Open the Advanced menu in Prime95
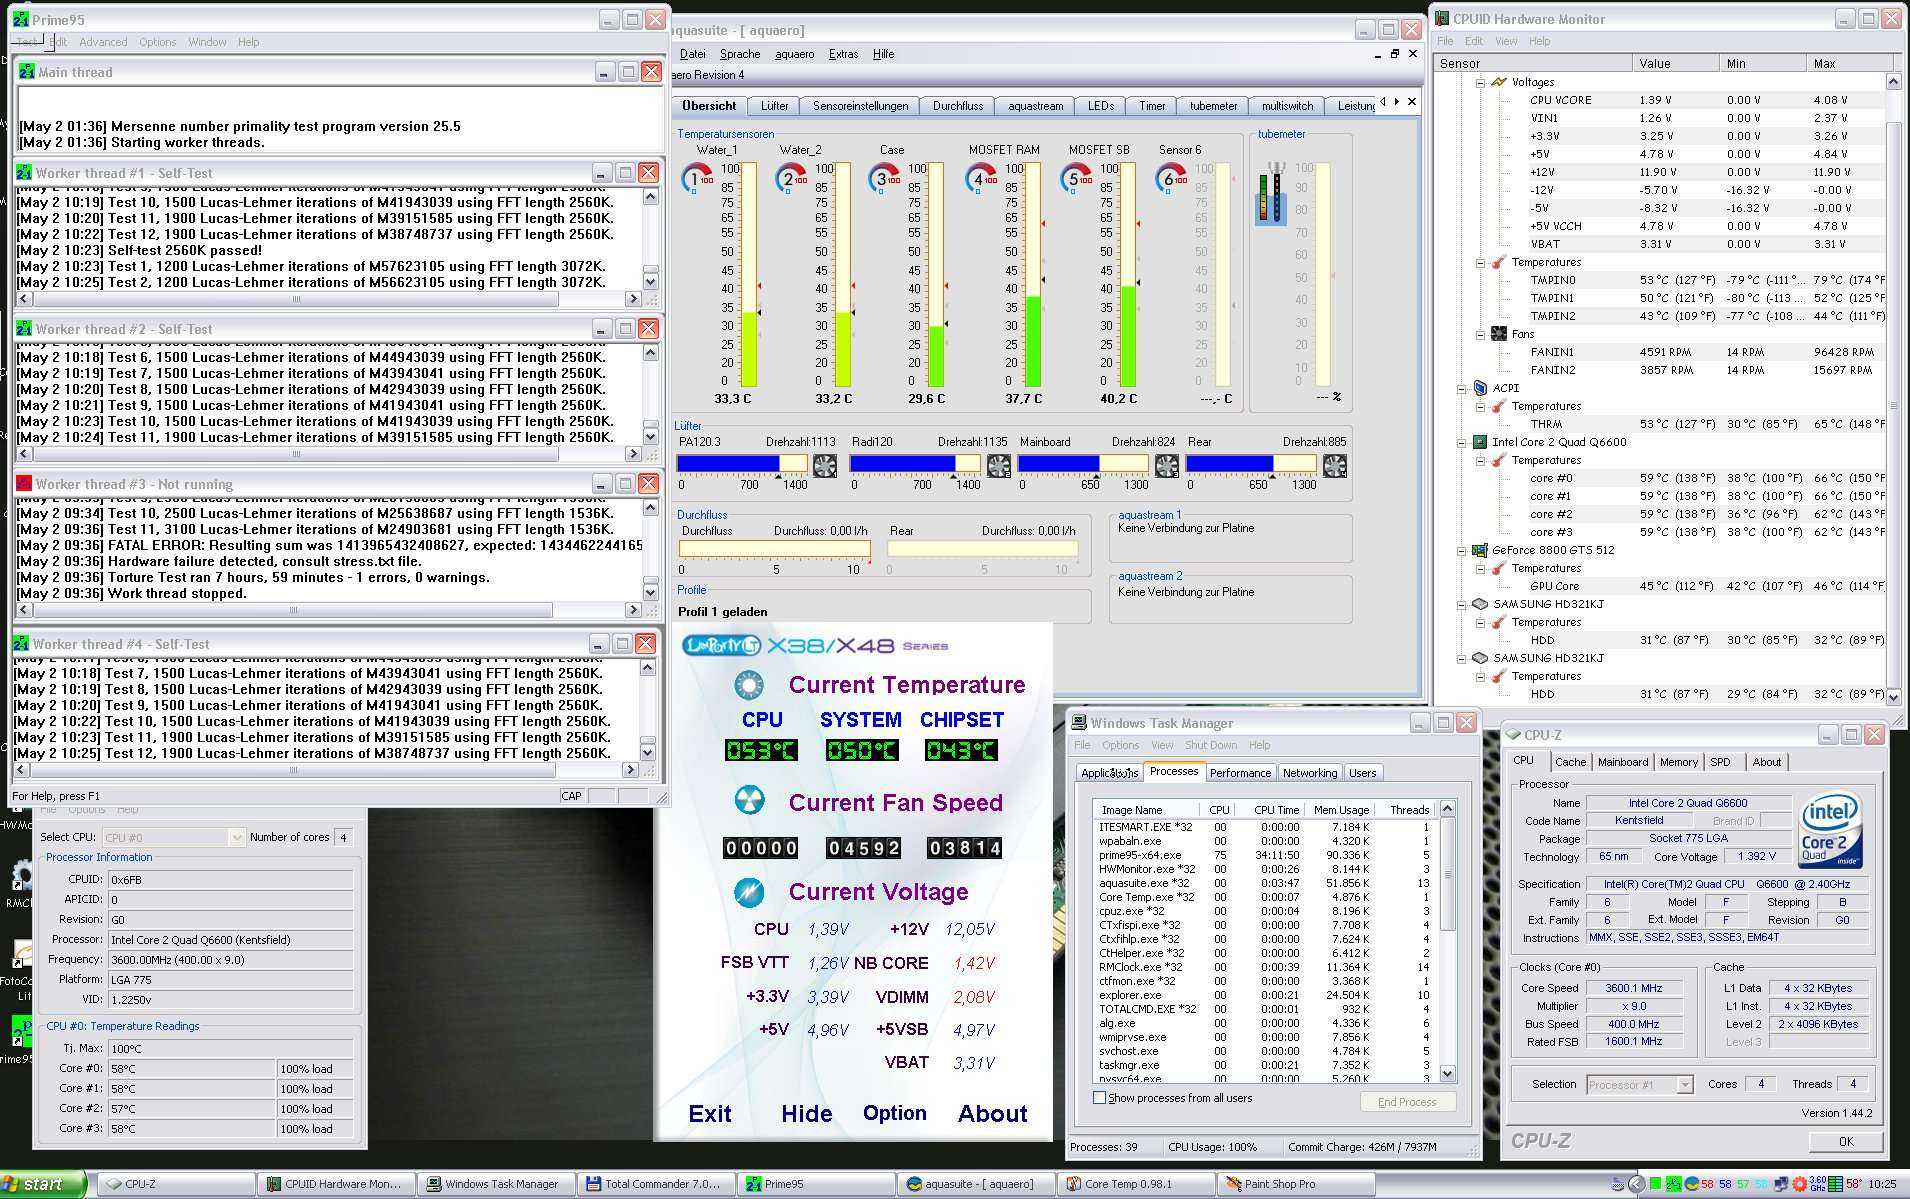This screenshot has height=1199, width=1910. (x=103, y=42)
